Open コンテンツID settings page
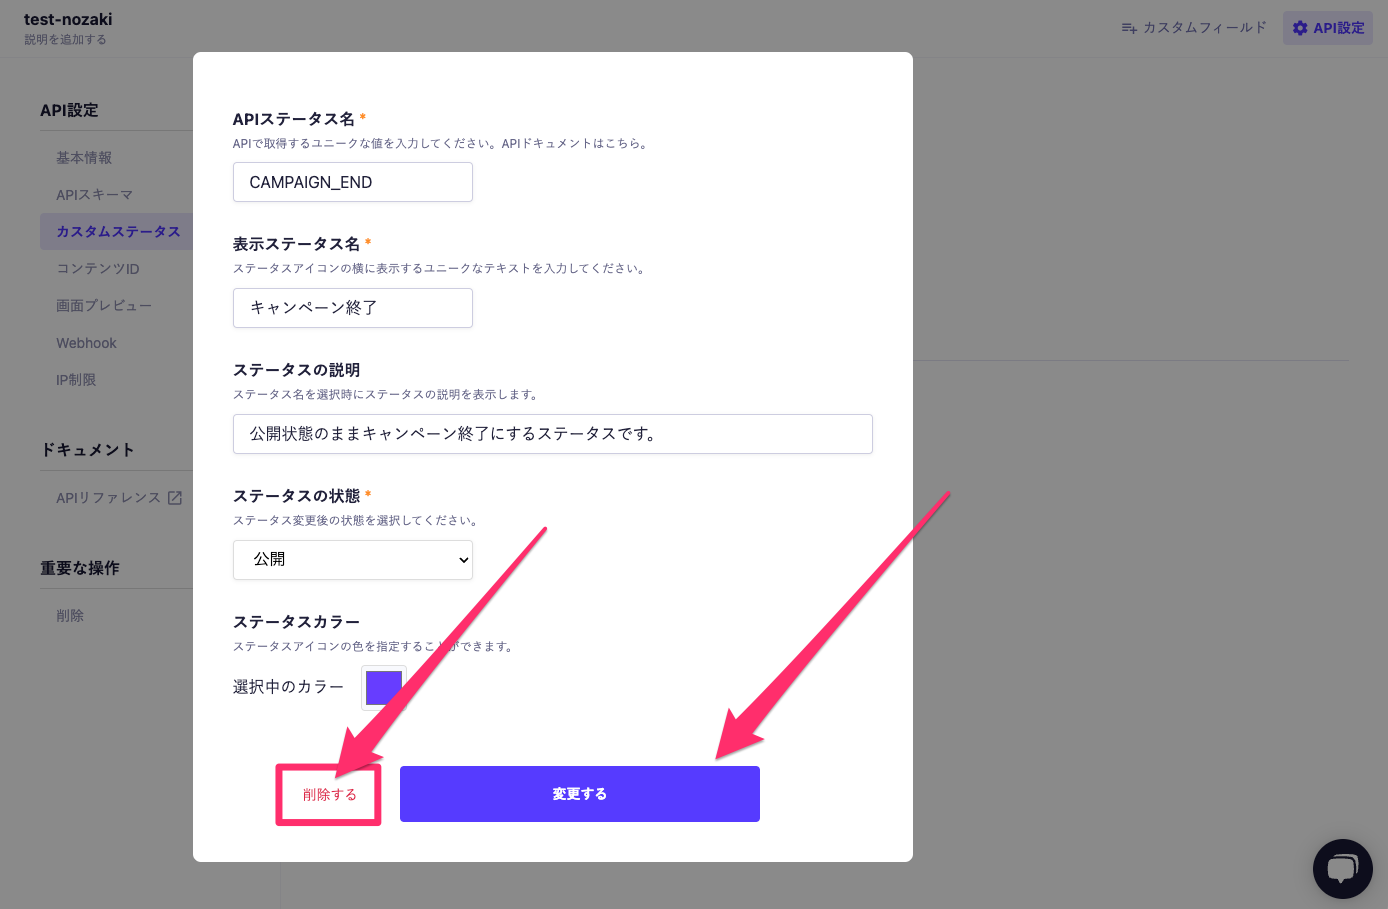Screen dimensions: 1388x909 (97, 269)
